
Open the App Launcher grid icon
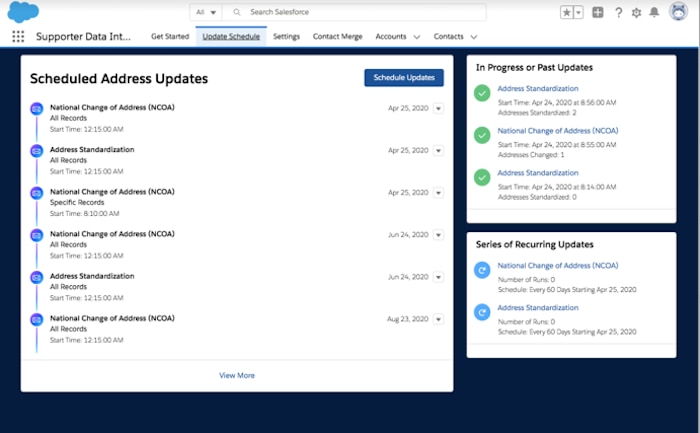point(18,37)
